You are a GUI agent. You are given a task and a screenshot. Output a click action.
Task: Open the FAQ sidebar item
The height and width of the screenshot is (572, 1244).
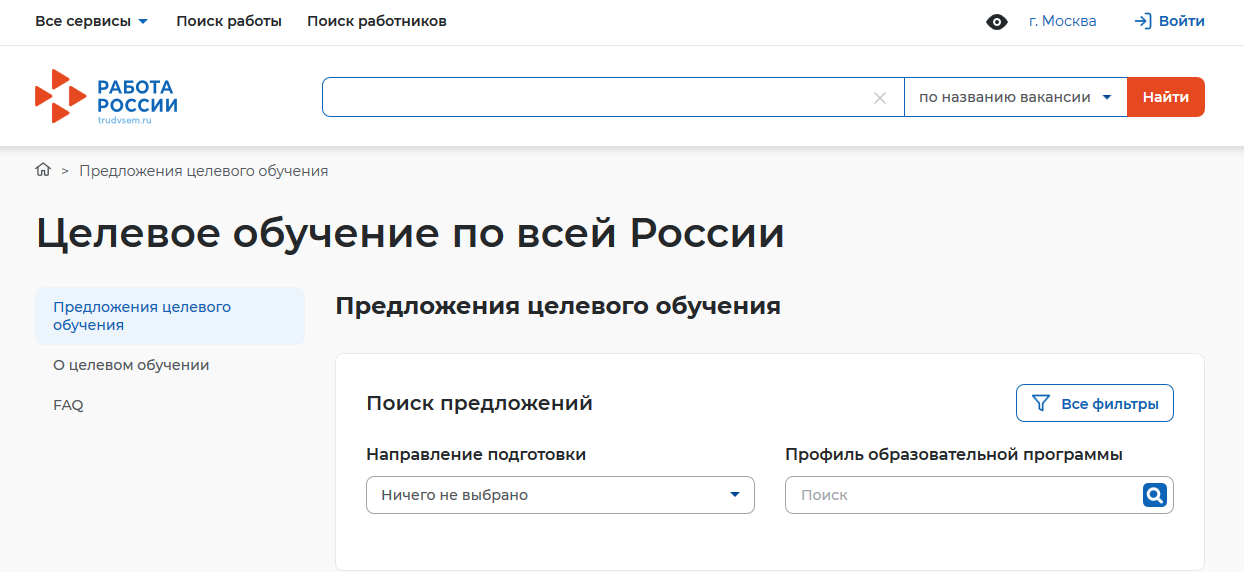coord(68,405)
